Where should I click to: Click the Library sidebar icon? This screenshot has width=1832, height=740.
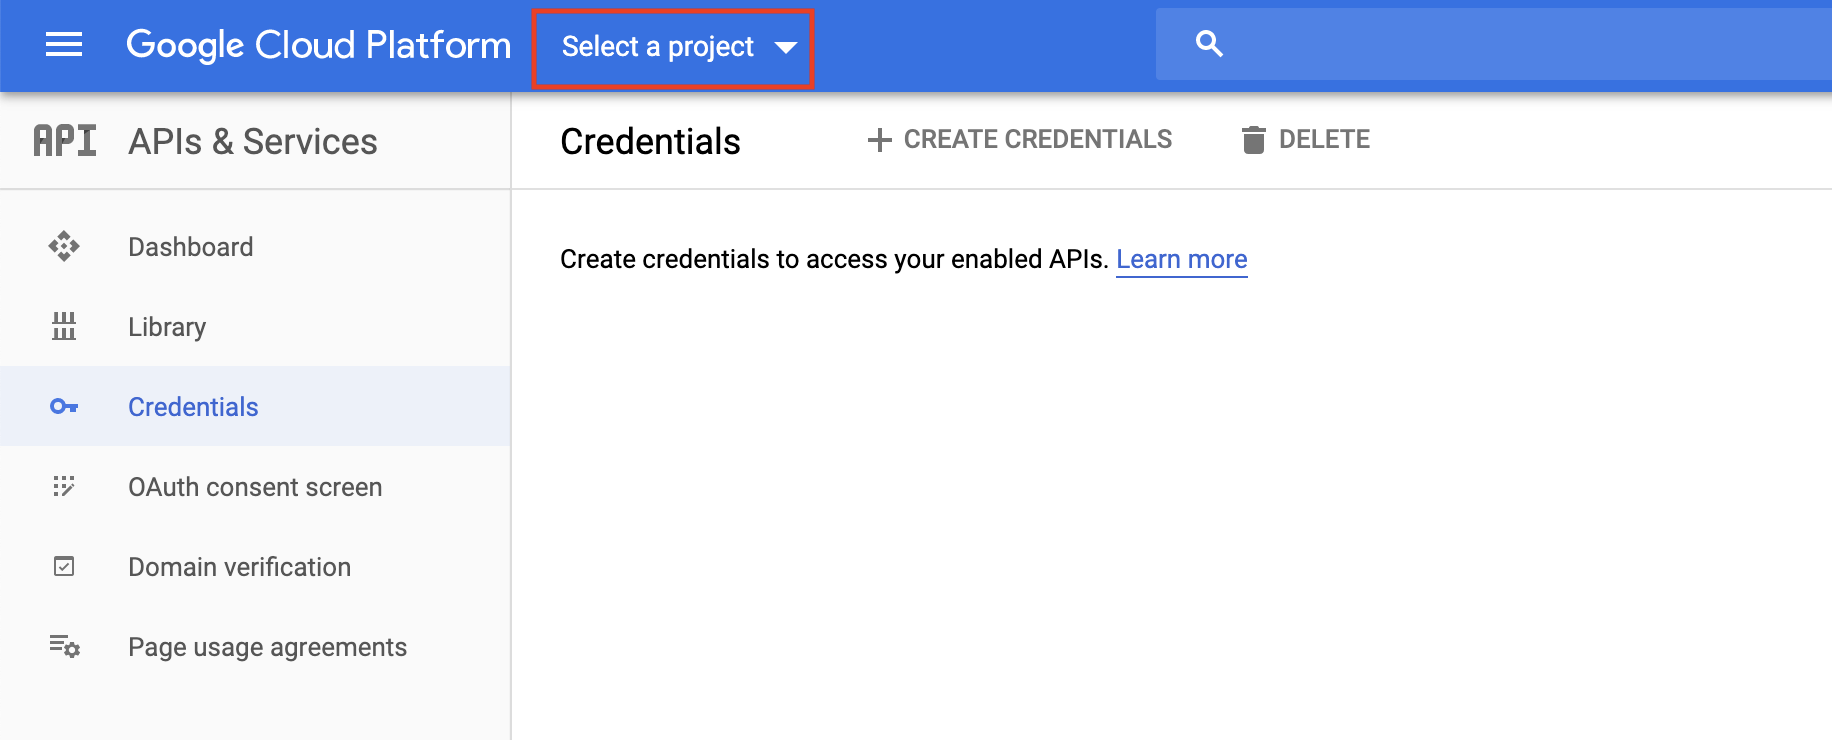coord(64,326)
